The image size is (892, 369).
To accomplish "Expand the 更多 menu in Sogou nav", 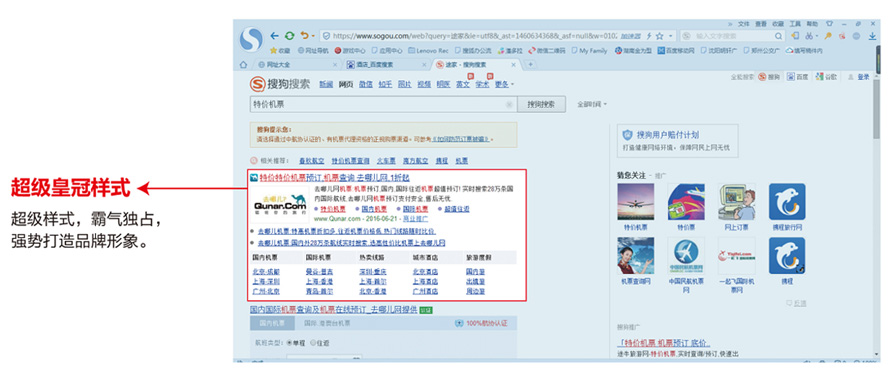I will [x=504, y=84].
